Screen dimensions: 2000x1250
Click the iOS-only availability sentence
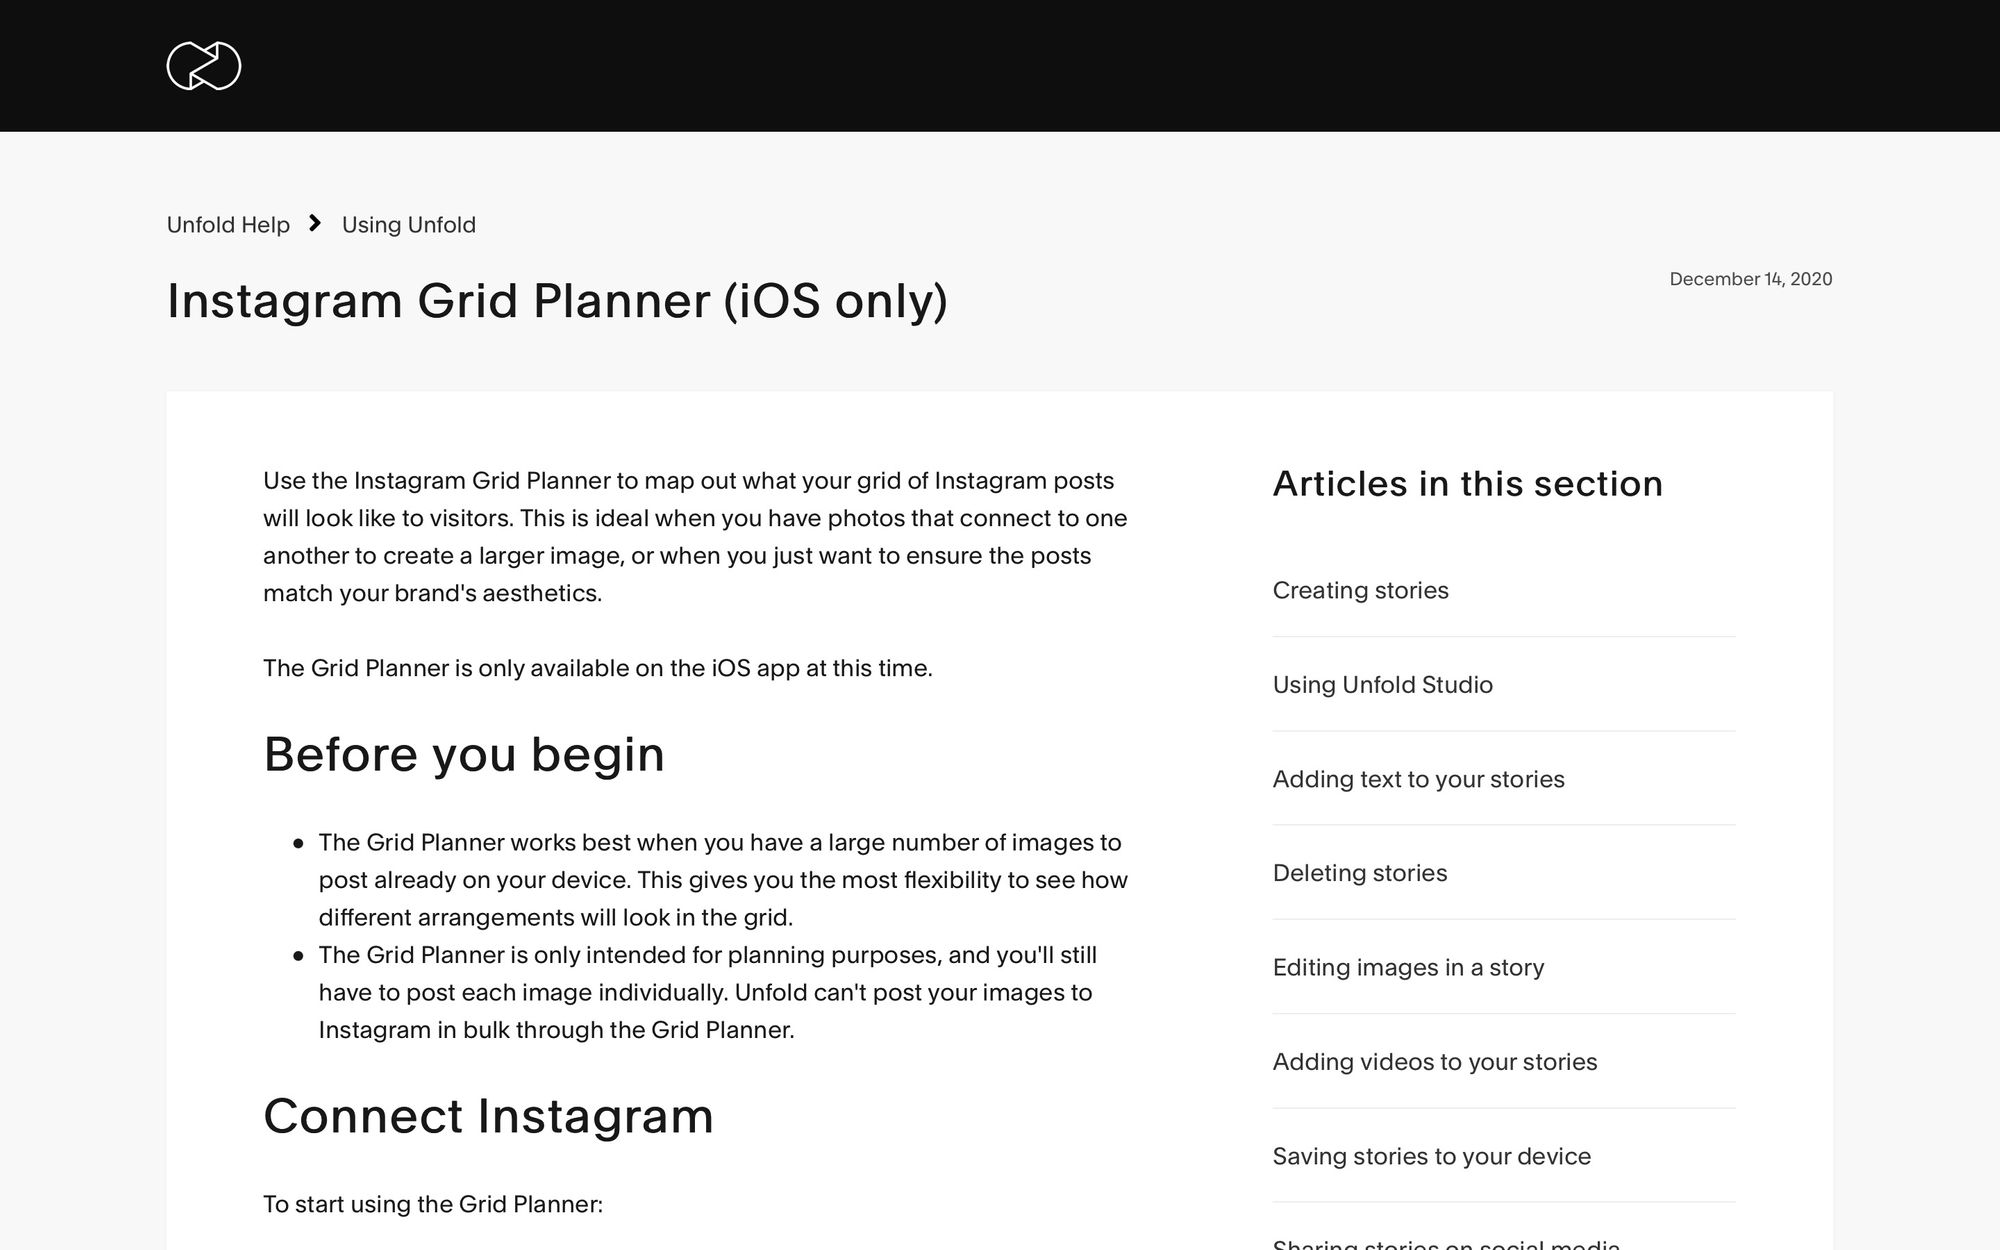pyautogui.click(x=597, y=668)
